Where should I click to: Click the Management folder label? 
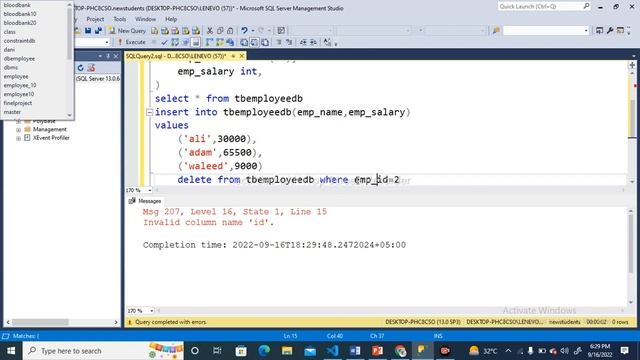[49, 129]
